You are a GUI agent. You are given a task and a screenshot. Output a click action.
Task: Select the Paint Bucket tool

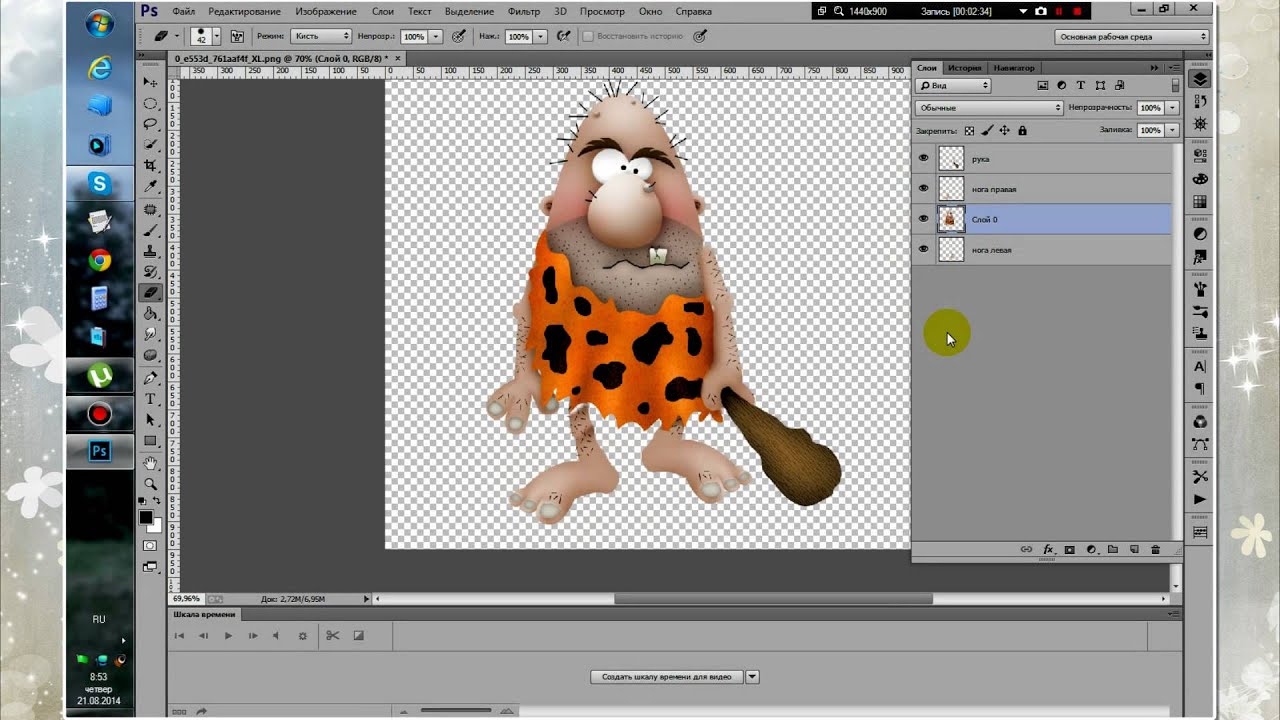click(x=151, y=314)
